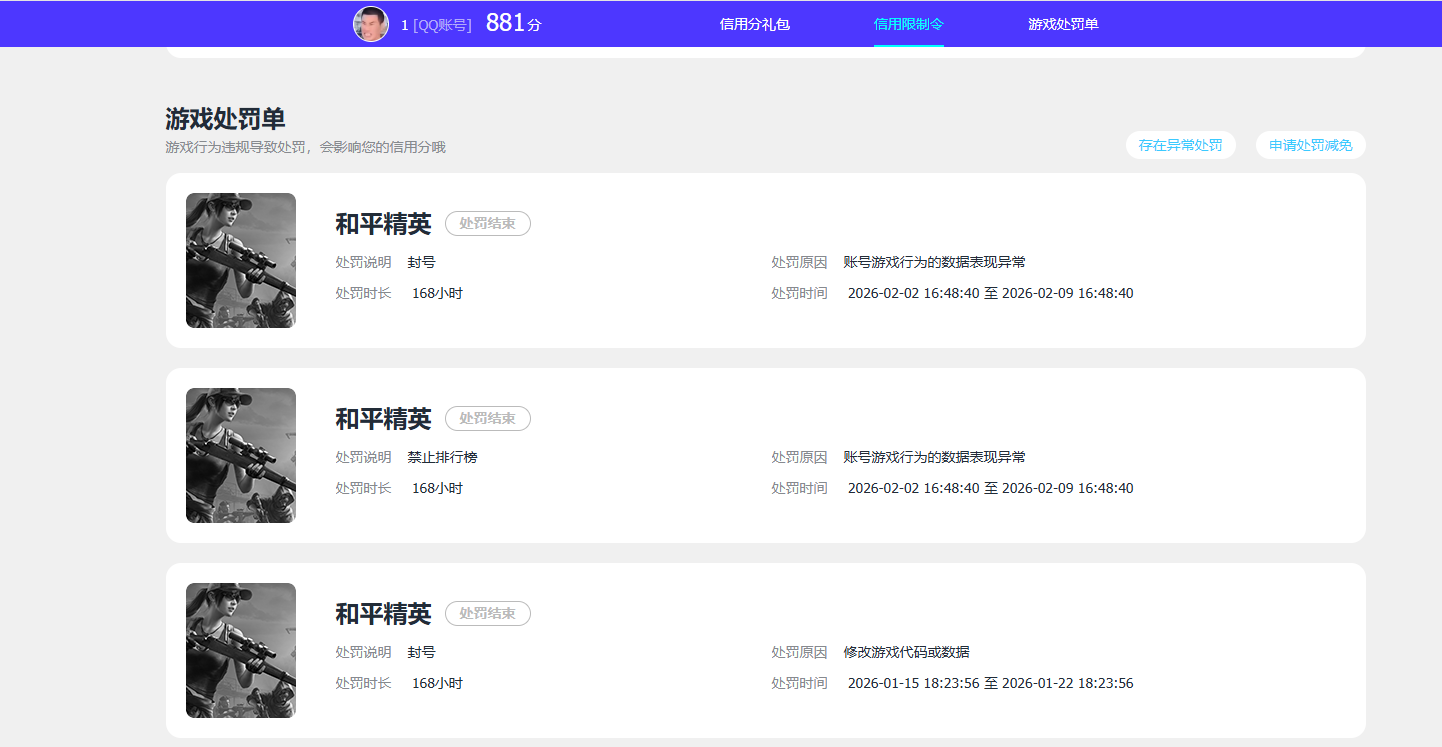Click 和平精英 title on the 禁止排行榜 card
The width and height of the screenshot is (1442, 747).
click(383, 419)
